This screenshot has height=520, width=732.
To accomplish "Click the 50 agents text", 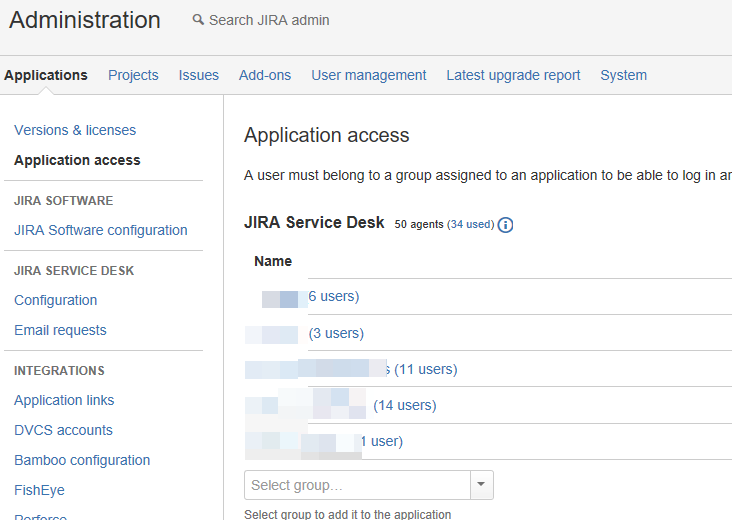I will [419, 225].
